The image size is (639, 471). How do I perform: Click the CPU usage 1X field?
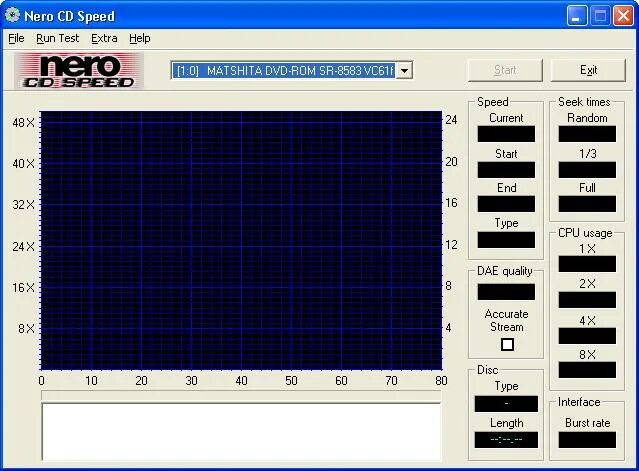587,264
